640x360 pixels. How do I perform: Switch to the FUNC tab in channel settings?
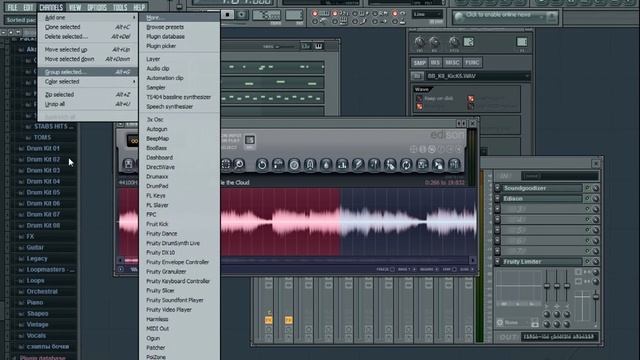click(472, 62)
